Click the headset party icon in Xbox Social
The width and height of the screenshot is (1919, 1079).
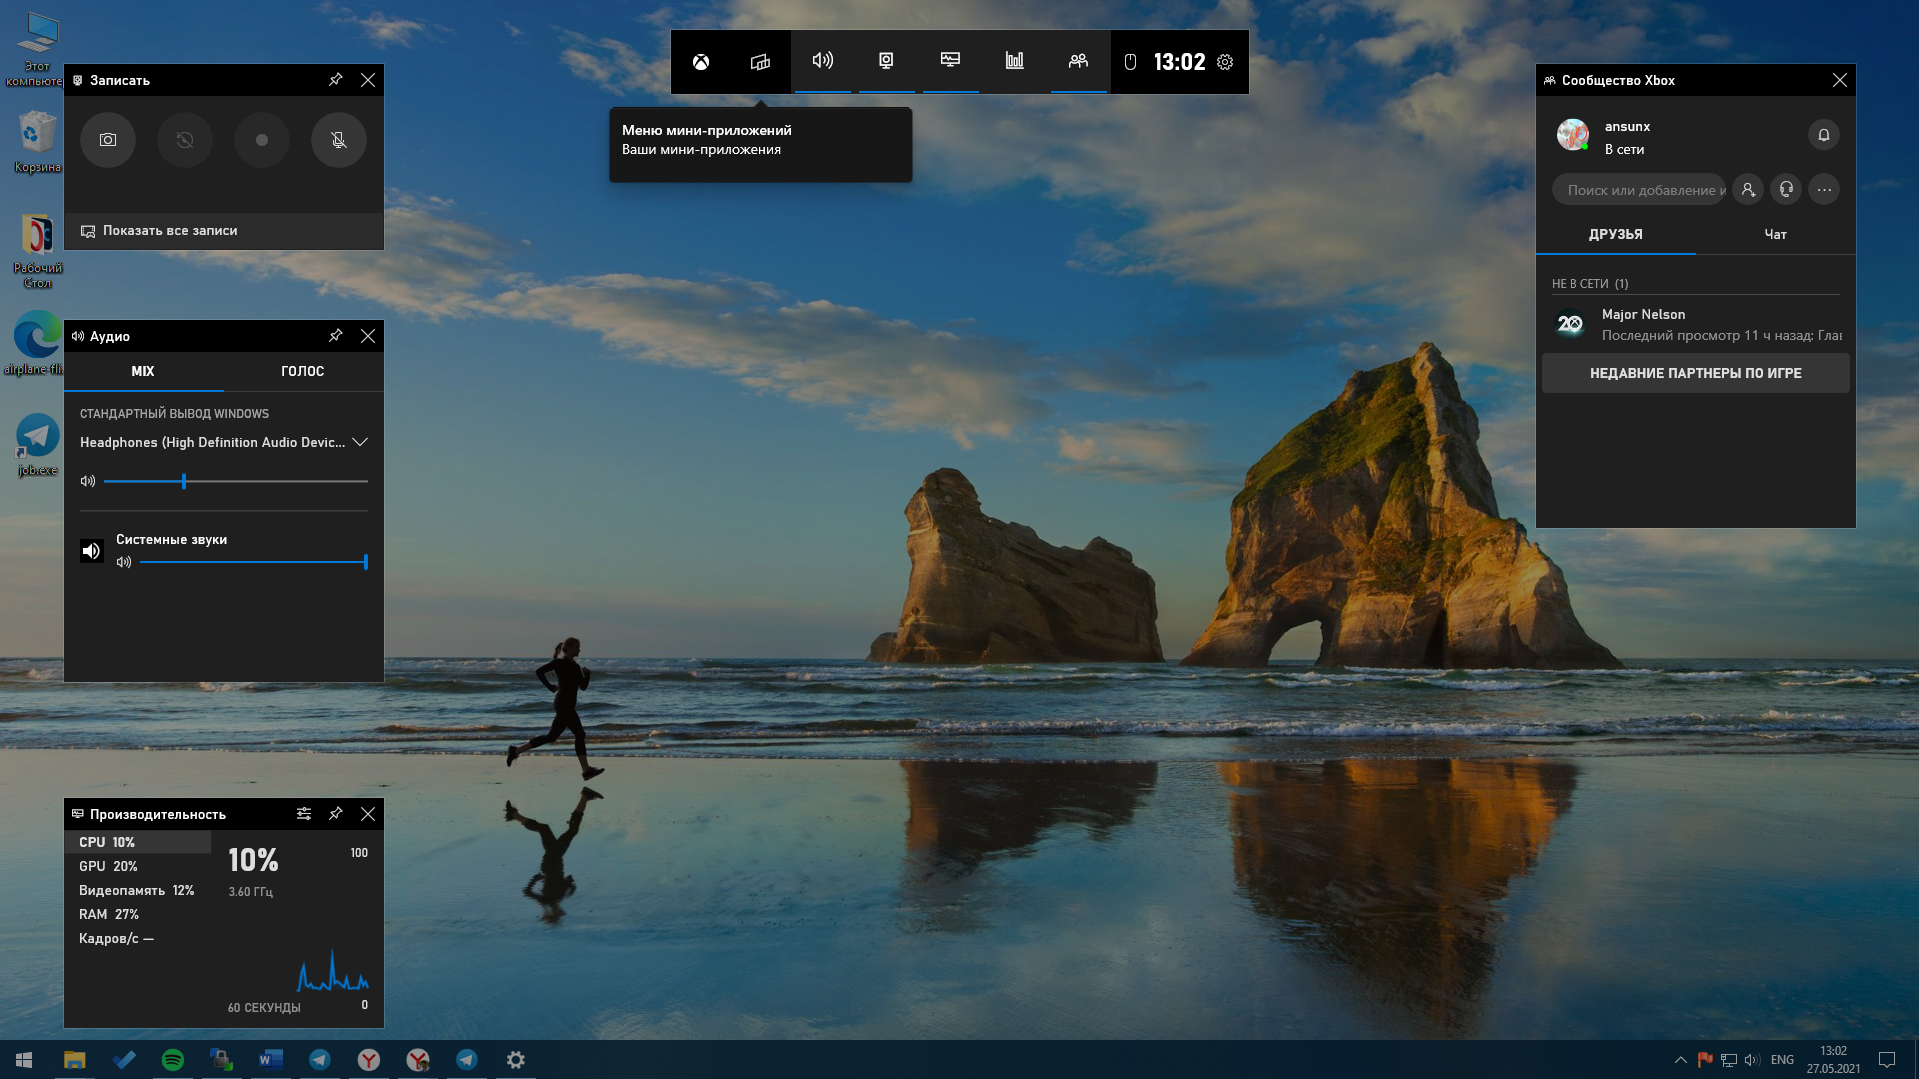pyautogui.click(x=1786, y=189)
